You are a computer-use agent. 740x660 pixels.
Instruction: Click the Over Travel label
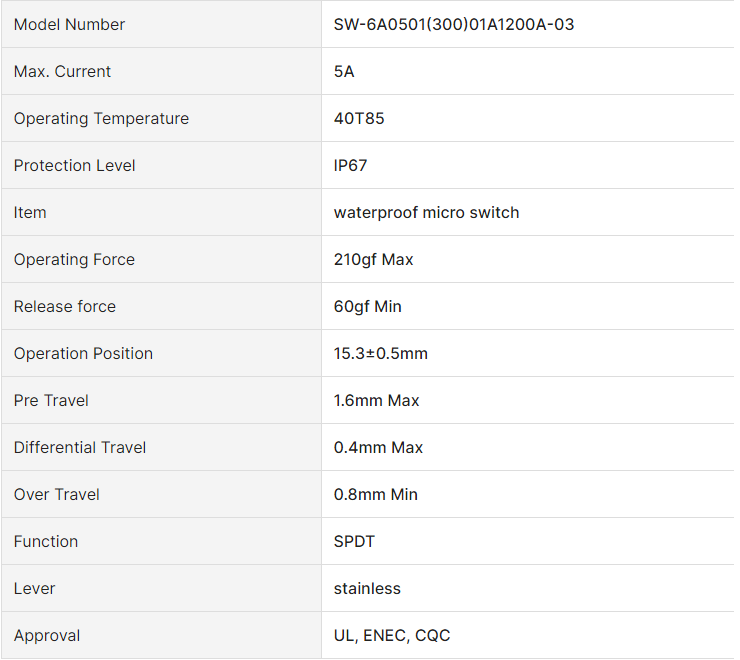tap(57, 495)
